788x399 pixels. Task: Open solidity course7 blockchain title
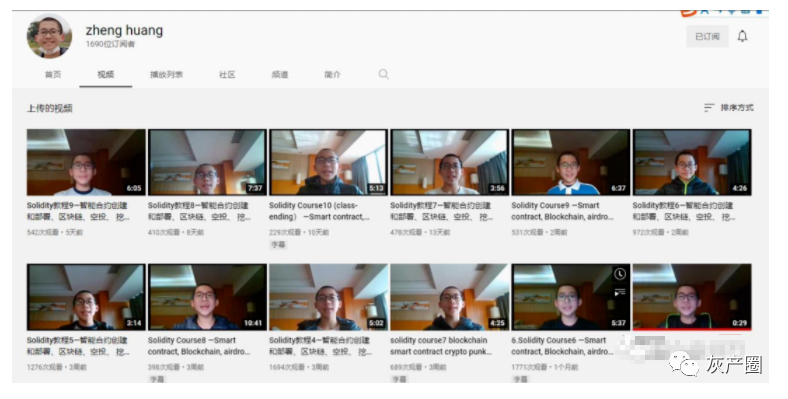(x=441, y=346)
